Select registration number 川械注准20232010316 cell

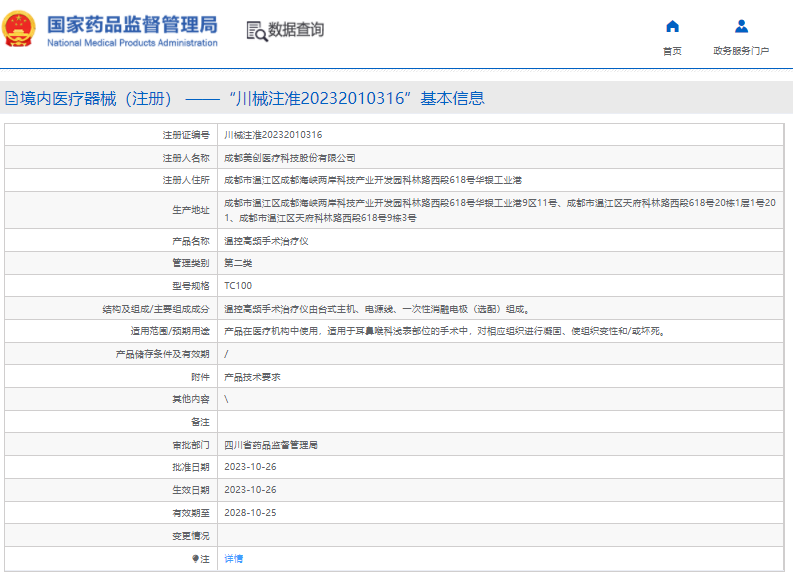click(273, 135)
